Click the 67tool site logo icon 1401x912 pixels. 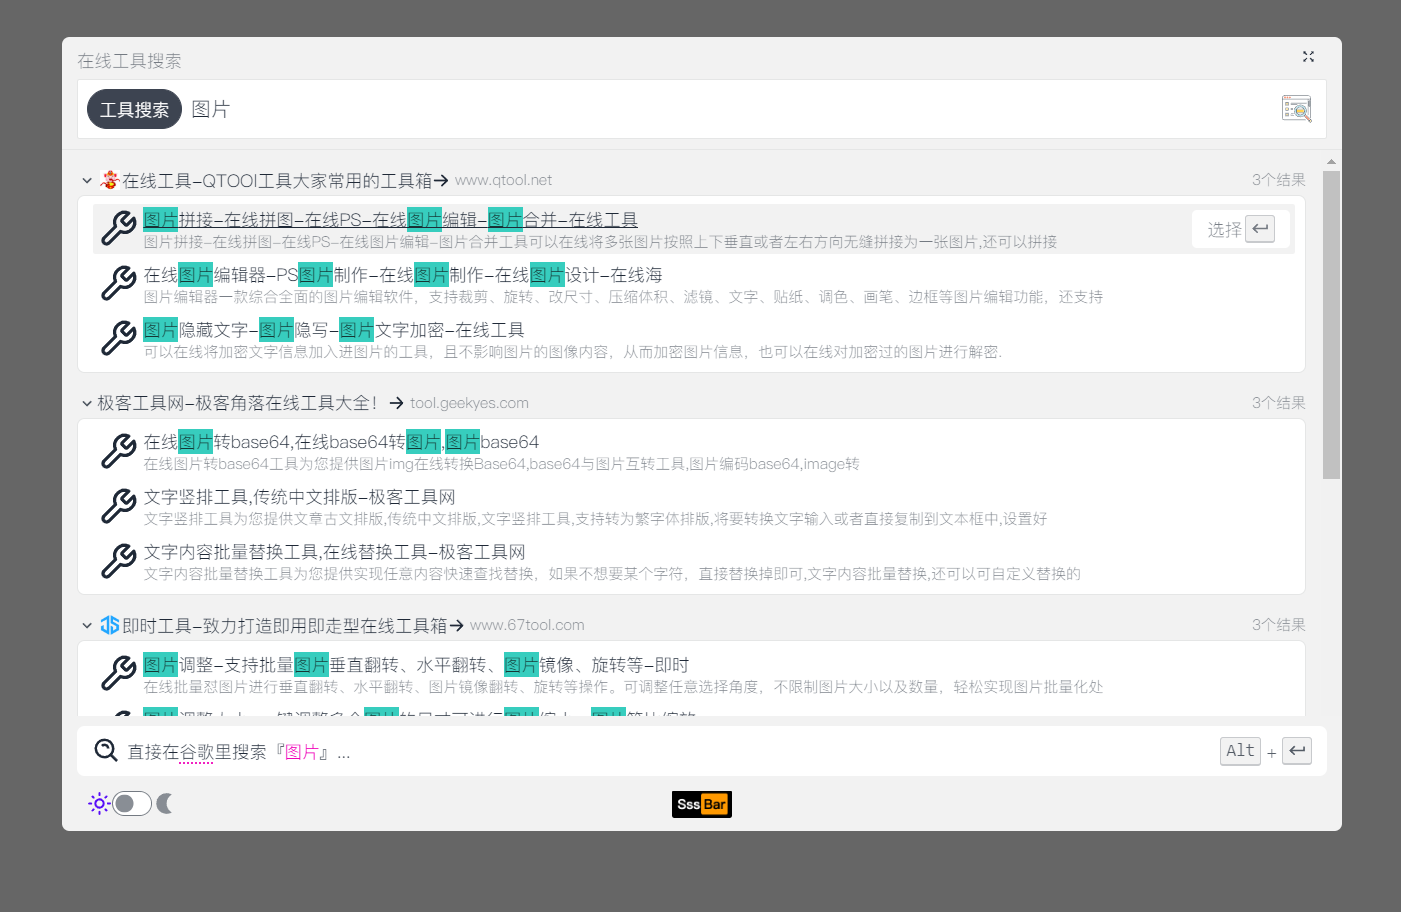[110, 625]
